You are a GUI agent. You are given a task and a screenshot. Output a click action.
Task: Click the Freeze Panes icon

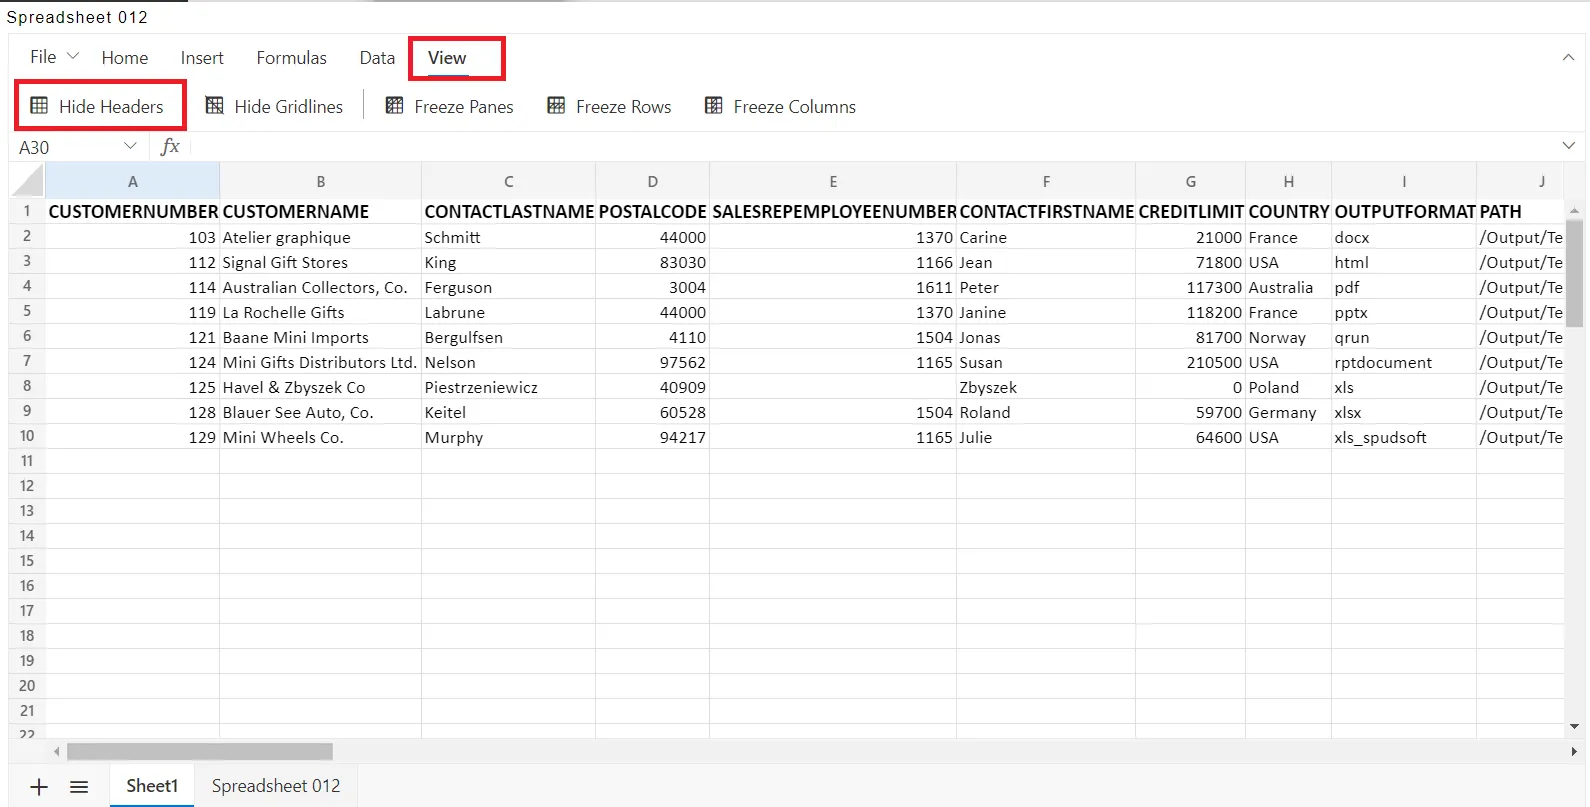click(x=394, y=106)
